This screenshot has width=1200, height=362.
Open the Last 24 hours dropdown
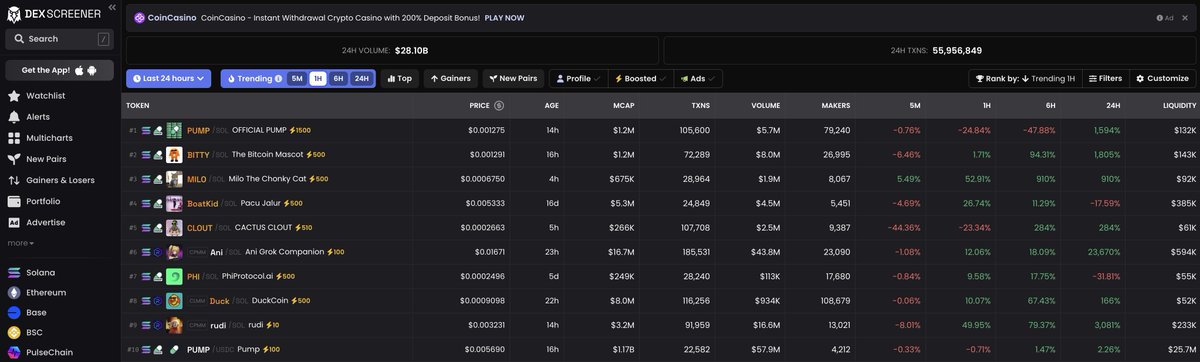(x=168, y=78)
